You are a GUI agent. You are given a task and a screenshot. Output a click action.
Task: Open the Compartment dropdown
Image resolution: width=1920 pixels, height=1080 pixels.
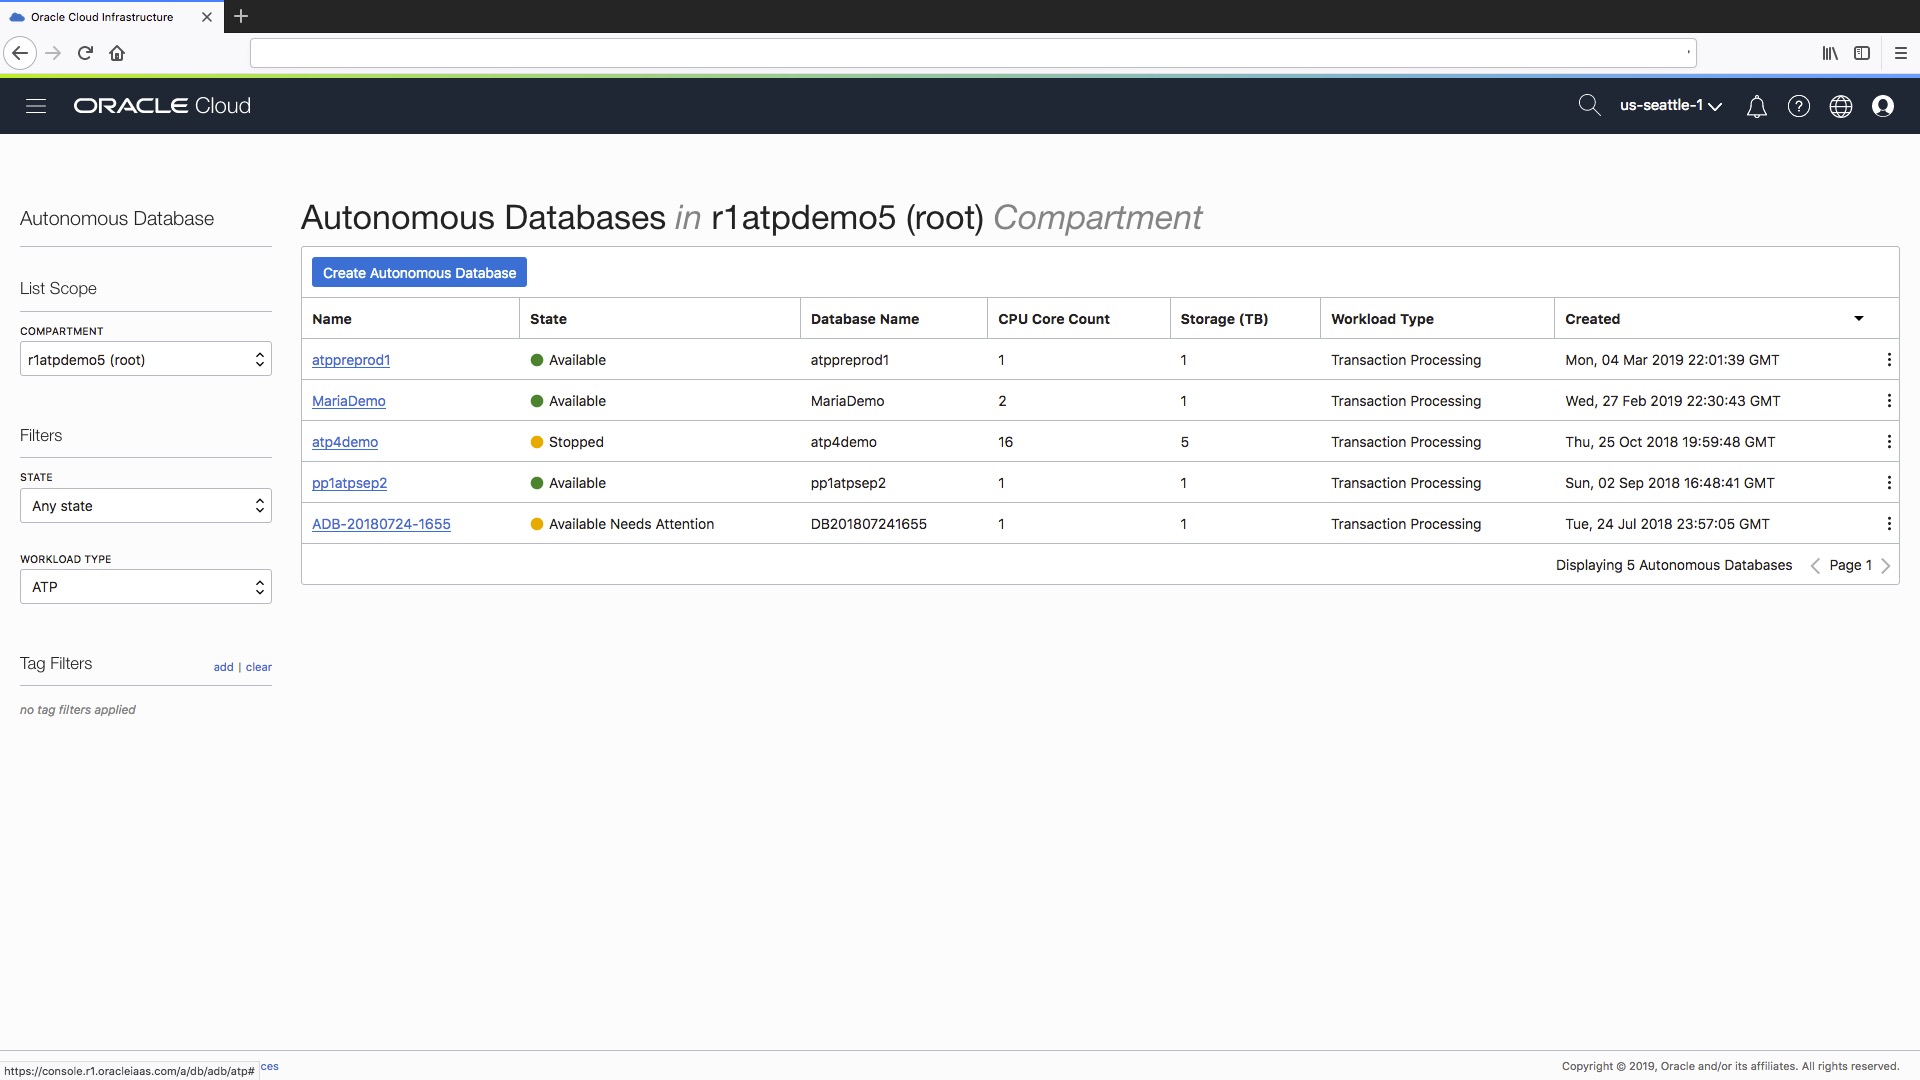pyautogui.click(x=146, y=360)
